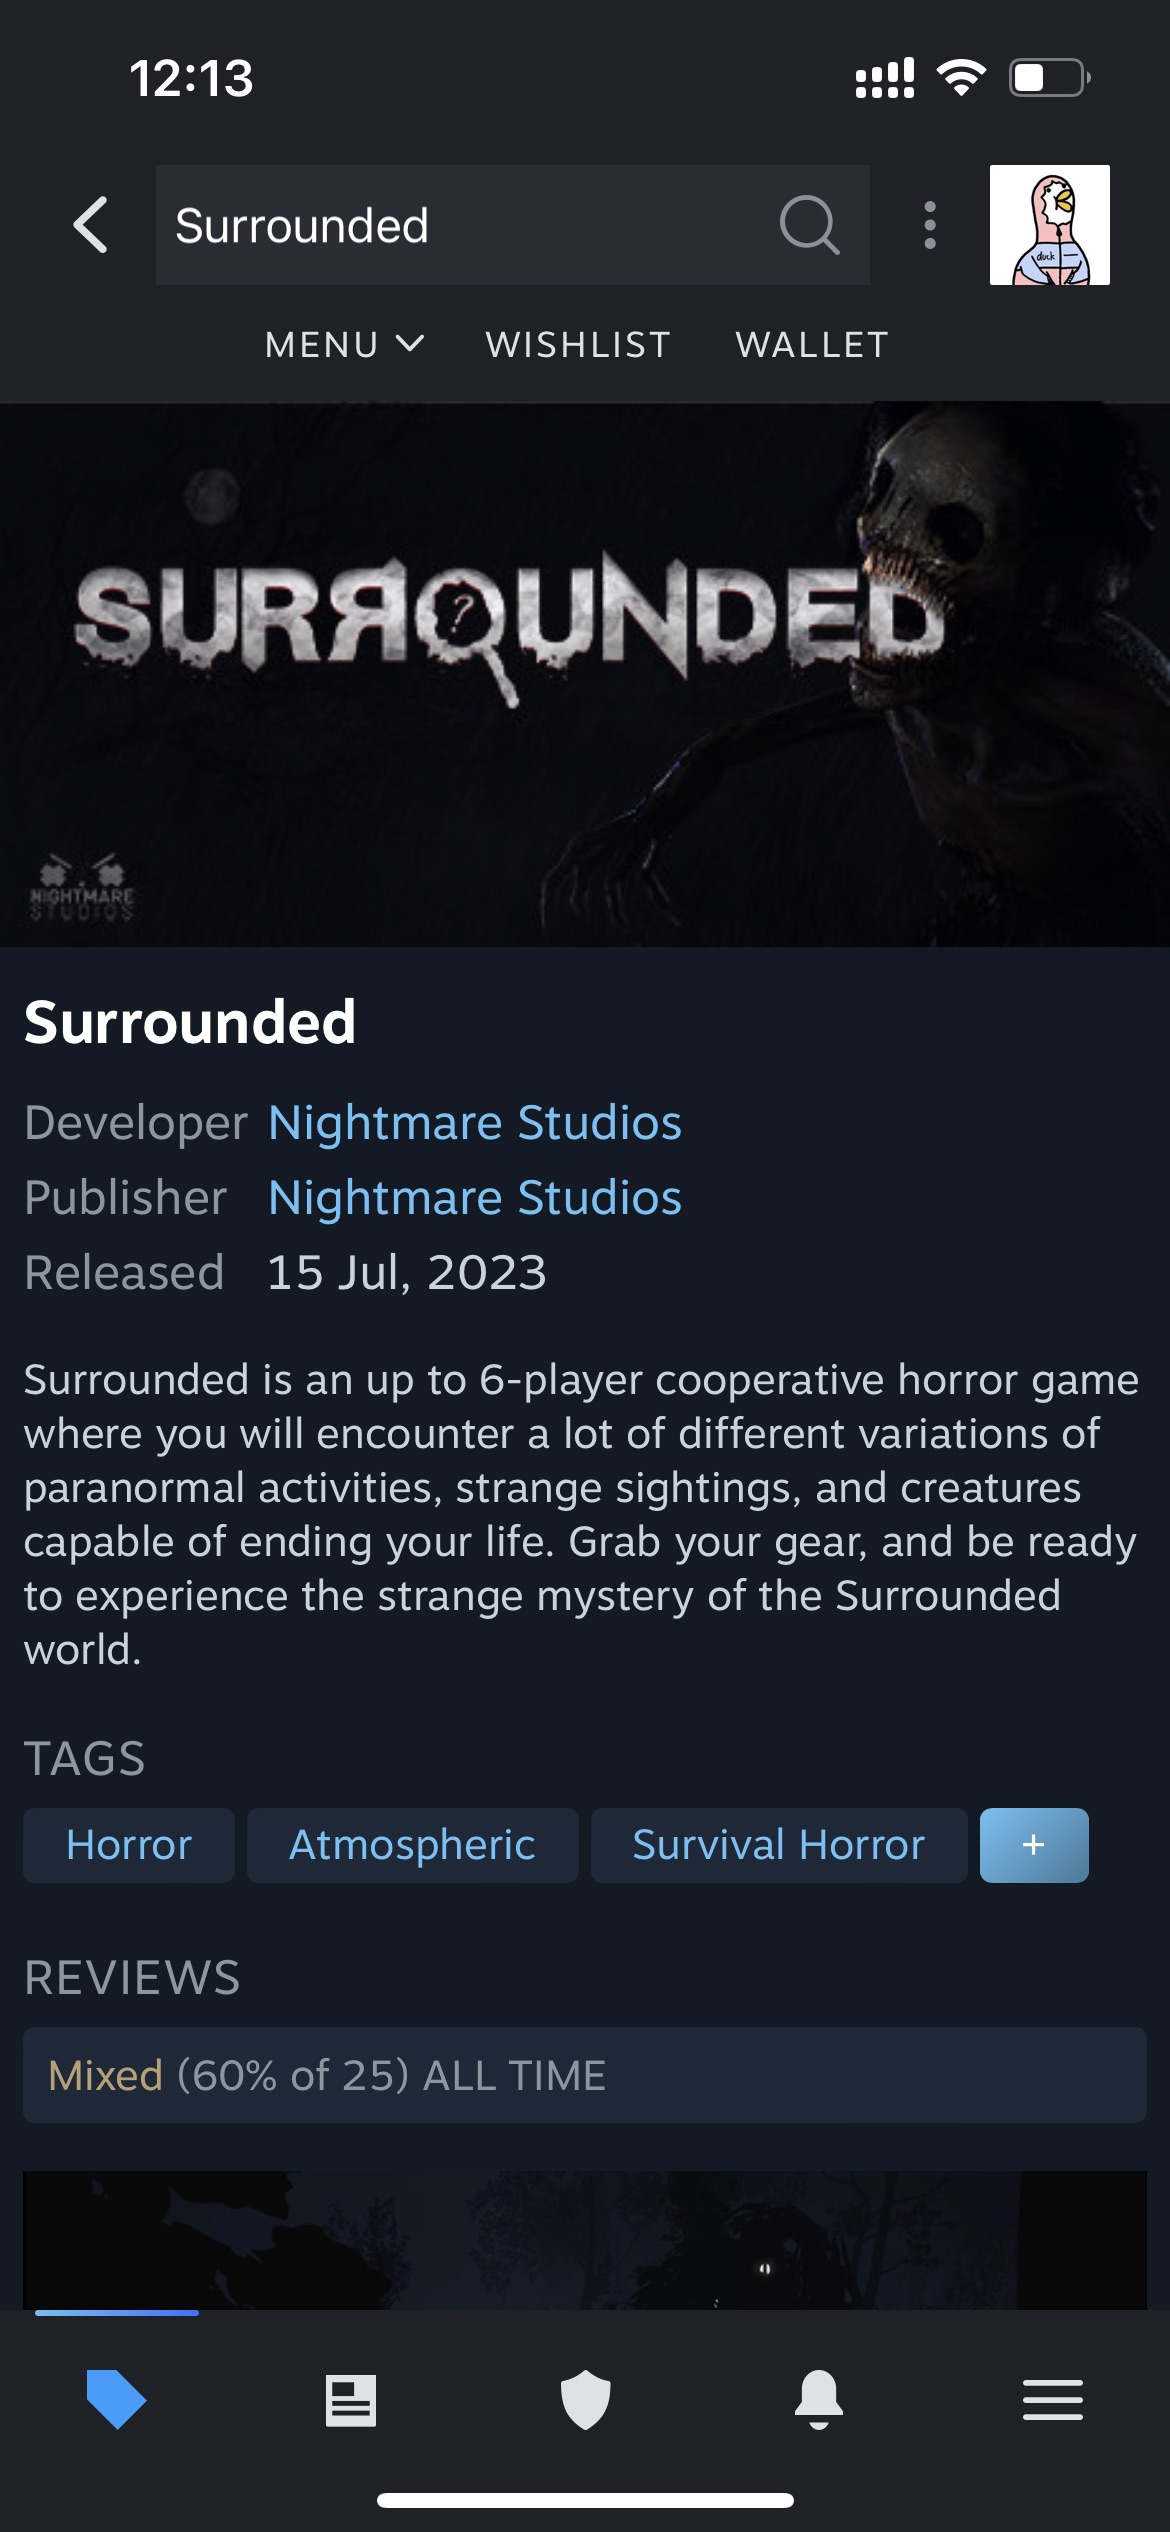Screen dimensions: 1170x2532
Task: Expand more tags with plus button
Action: point(1034,1845)
